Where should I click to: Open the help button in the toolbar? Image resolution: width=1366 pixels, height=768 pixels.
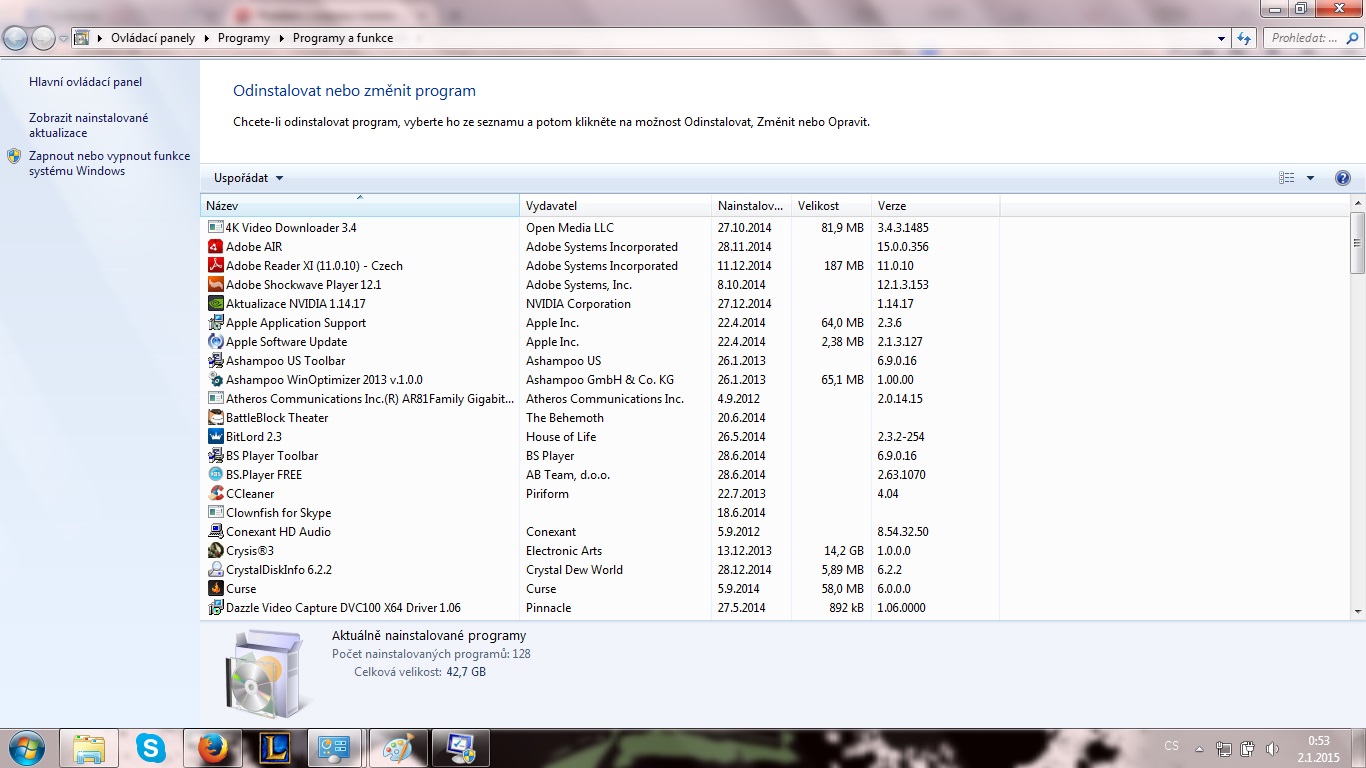click(1343, 178)
